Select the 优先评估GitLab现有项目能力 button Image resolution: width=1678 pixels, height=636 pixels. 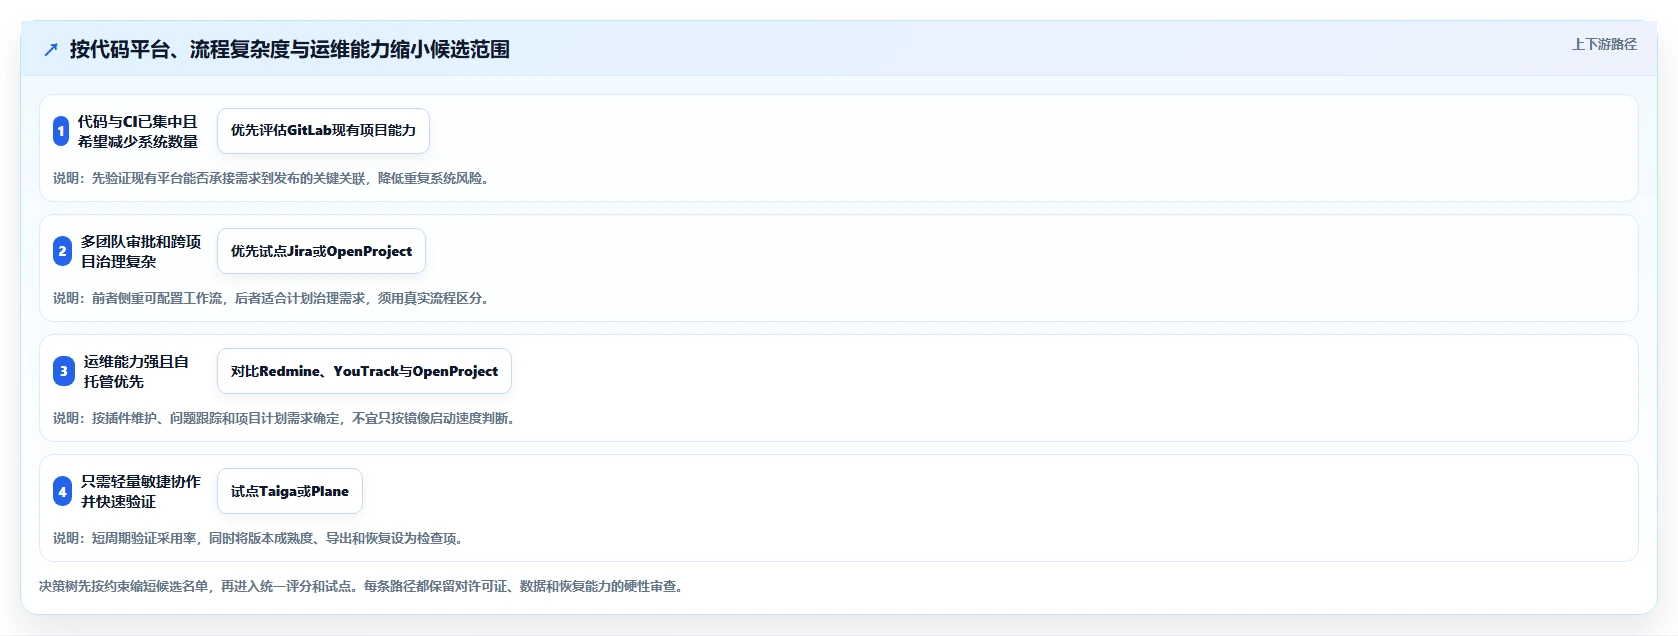323,131
